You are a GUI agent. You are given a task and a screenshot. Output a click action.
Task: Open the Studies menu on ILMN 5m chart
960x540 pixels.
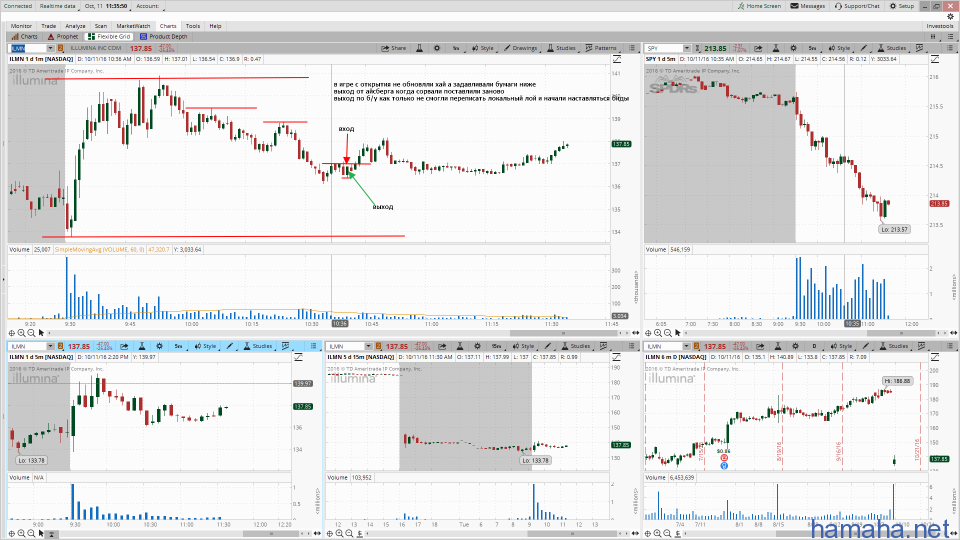point(258,346)
